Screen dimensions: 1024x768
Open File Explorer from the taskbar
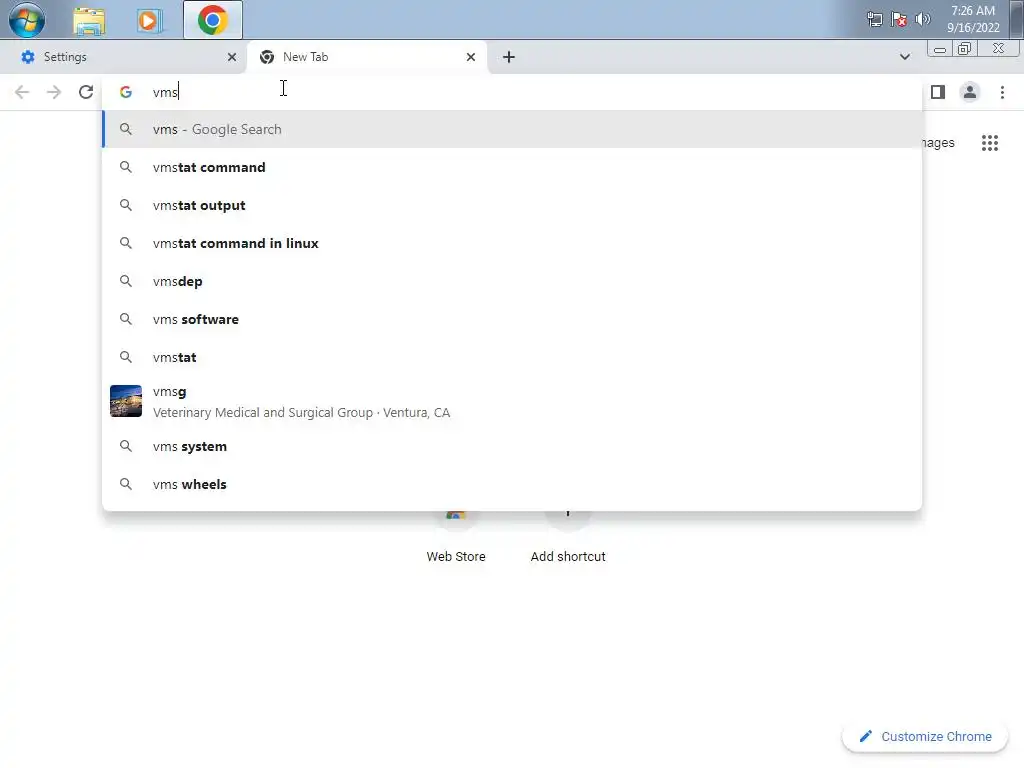(x=89, y=20)
